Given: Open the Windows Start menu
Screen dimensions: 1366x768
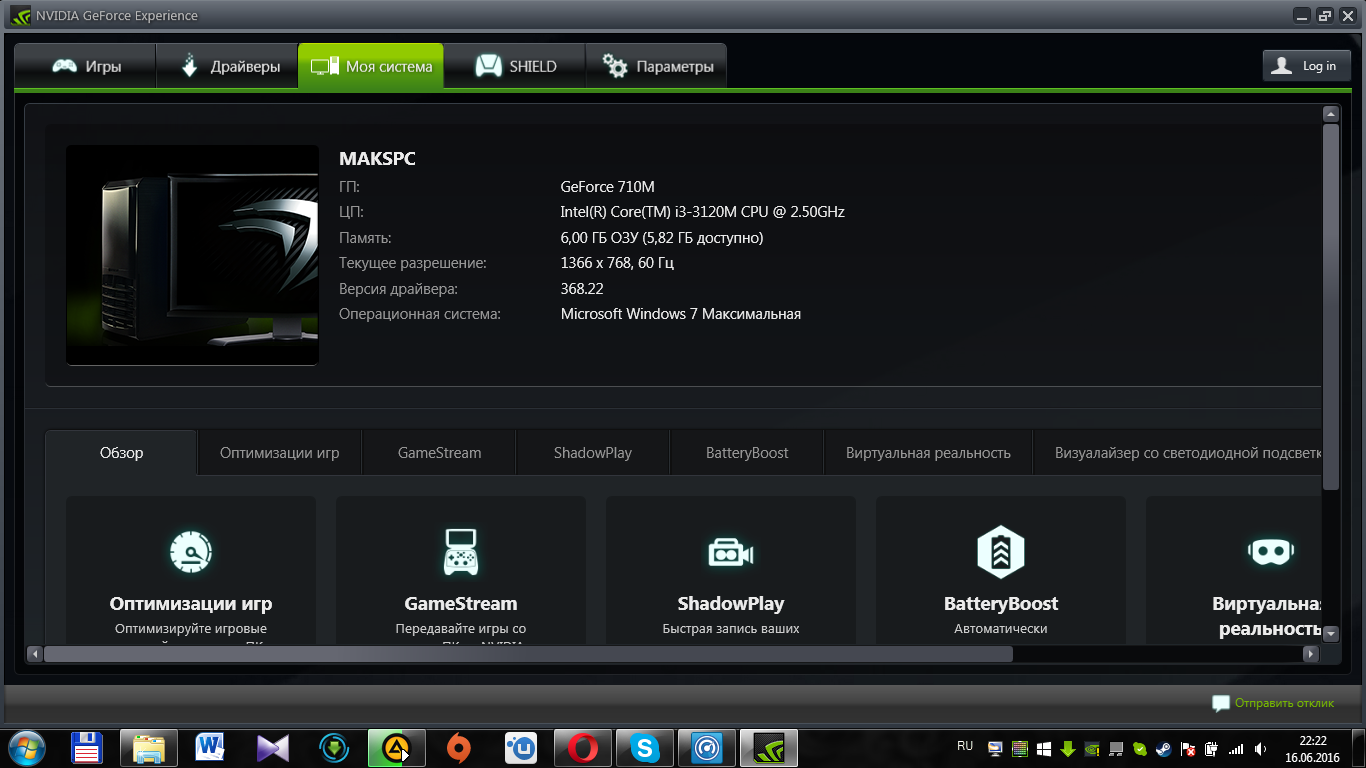Looking at the screenshot, I should pyautogui.click(x=27, y=748).
